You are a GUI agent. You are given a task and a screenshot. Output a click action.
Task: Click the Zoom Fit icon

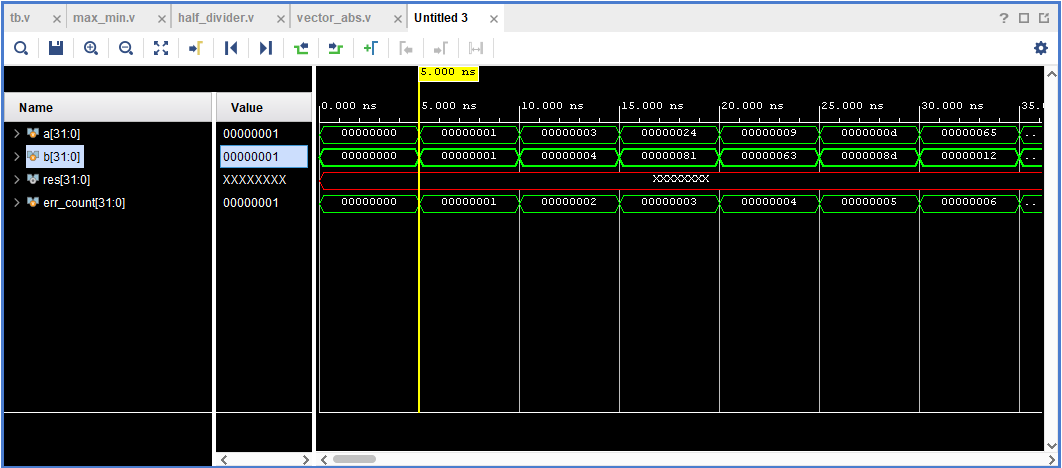tap(161, 48)
